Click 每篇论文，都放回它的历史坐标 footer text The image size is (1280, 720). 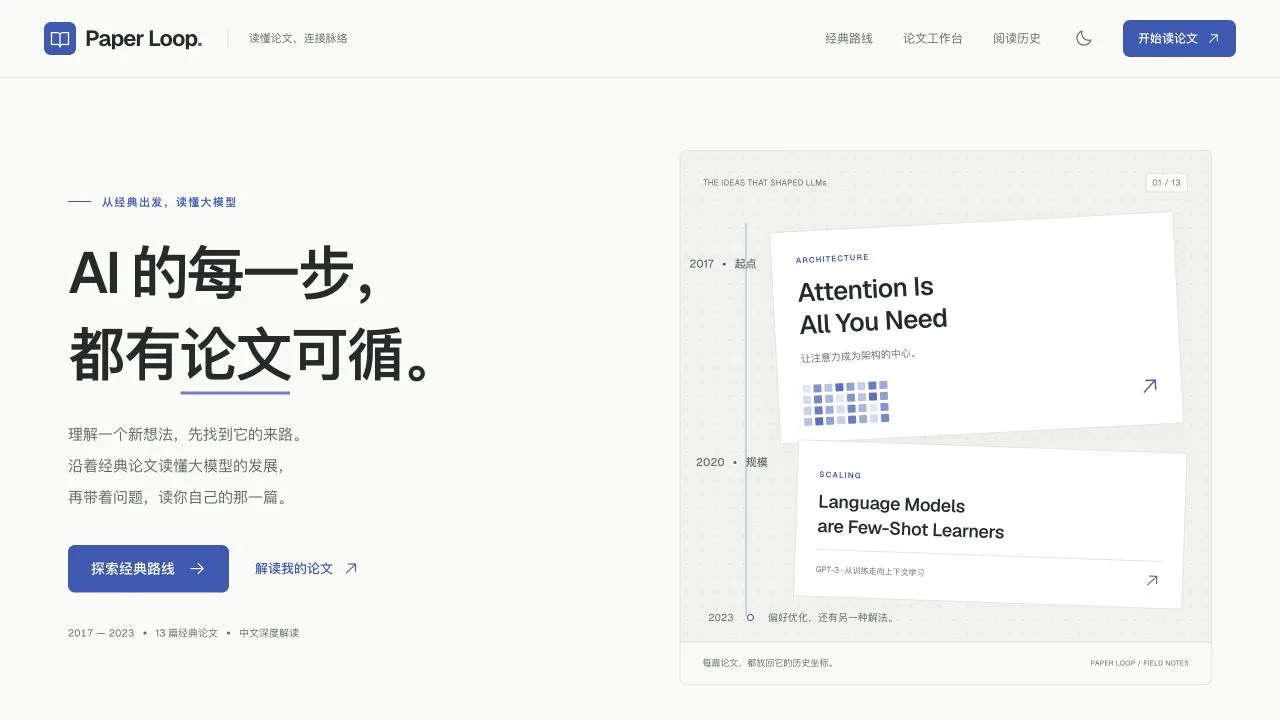pyautogui.click(x=768, y=662)
